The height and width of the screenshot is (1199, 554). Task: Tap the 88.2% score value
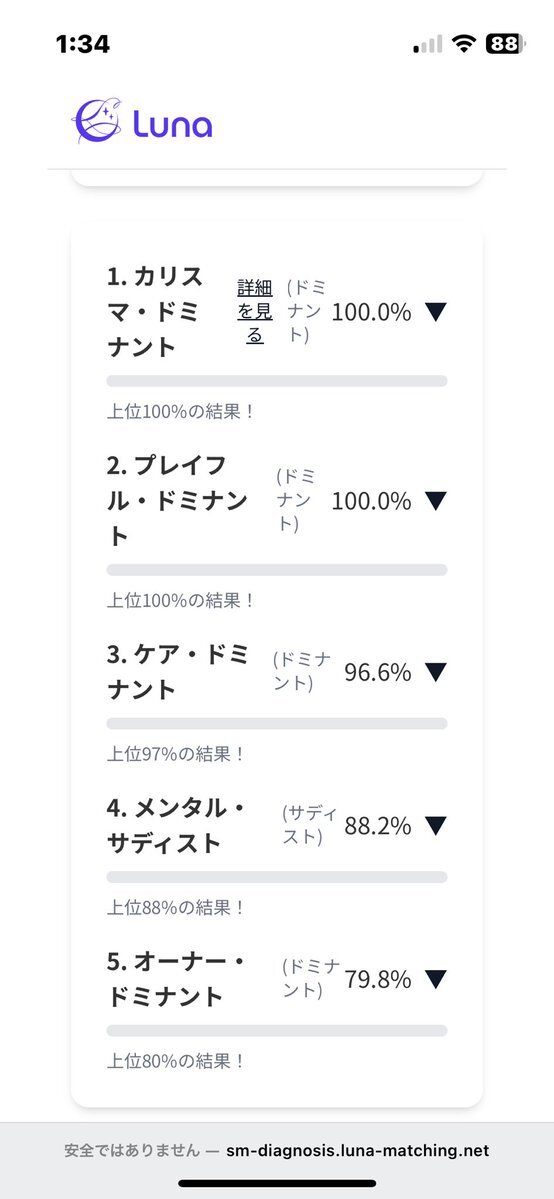pos(377,826)
